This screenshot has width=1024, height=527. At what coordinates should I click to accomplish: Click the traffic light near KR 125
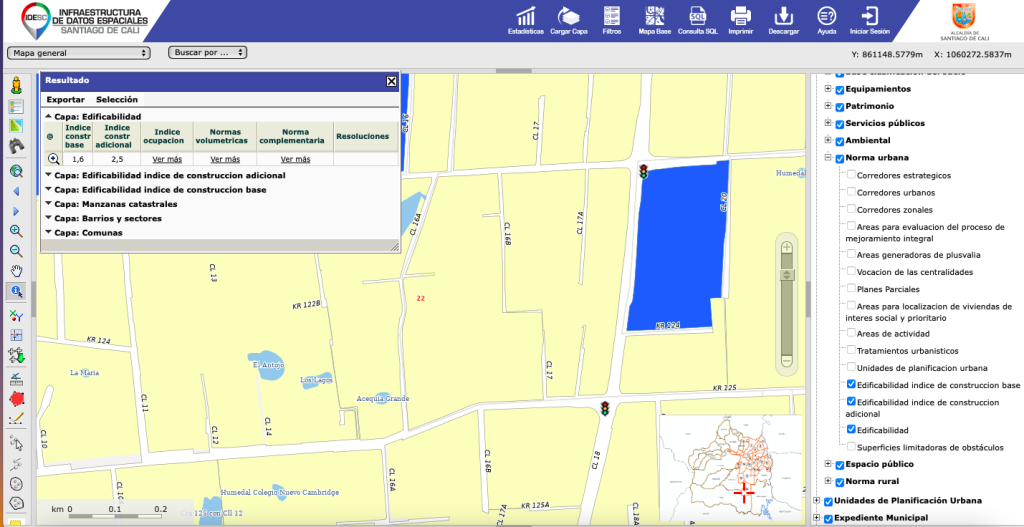click(x=605, y=409)
